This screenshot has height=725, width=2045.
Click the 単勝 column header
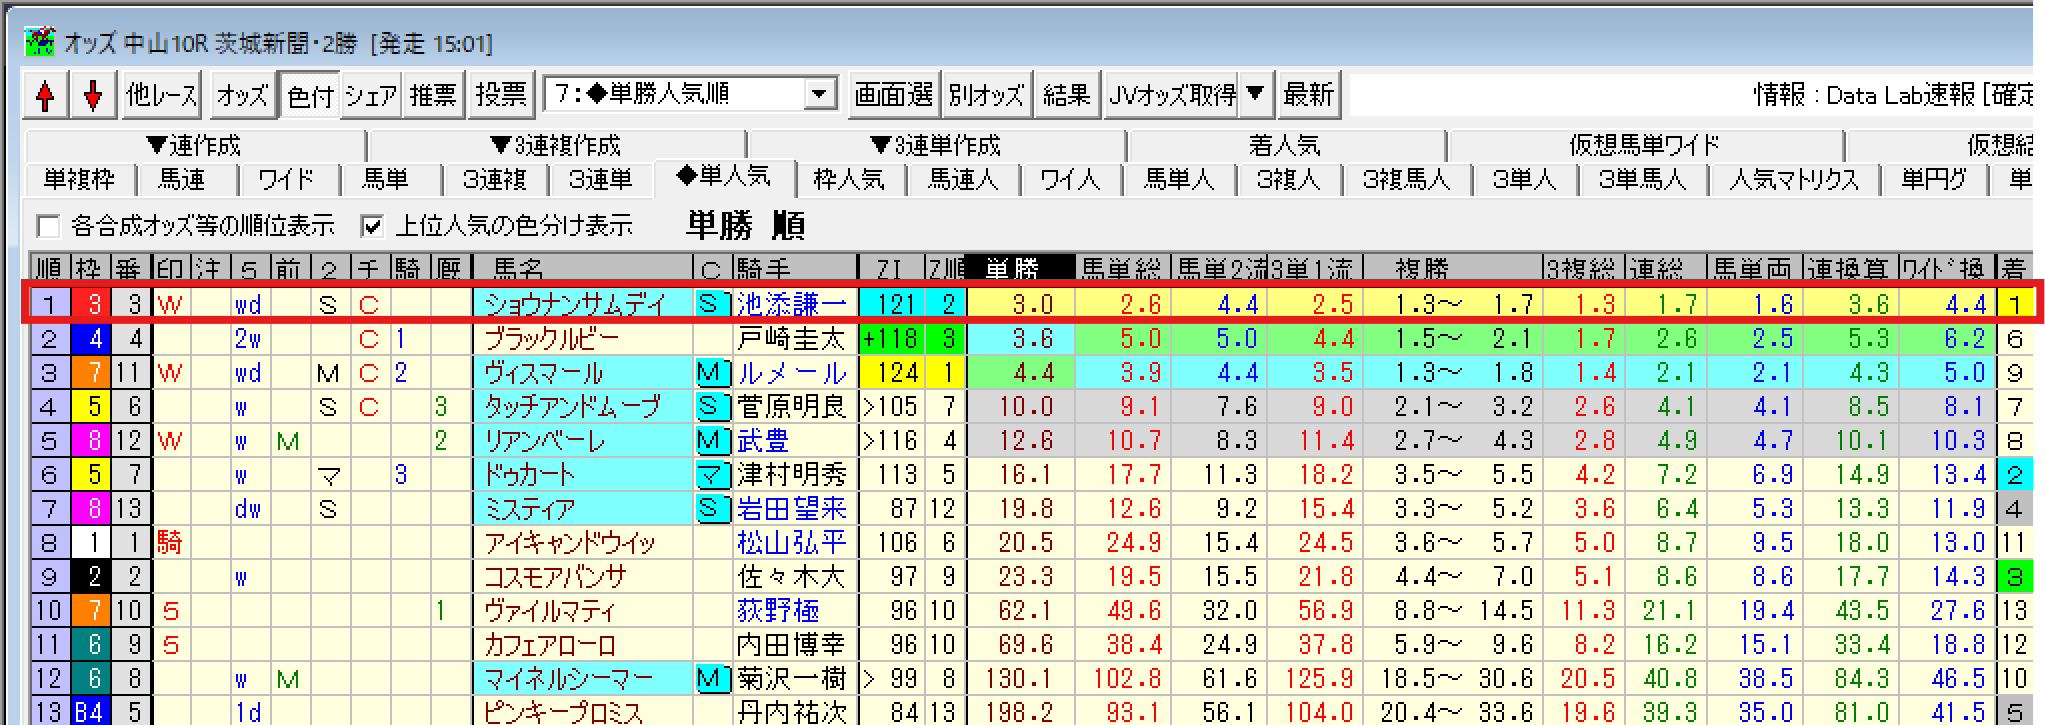click(x=1013, y=268)
